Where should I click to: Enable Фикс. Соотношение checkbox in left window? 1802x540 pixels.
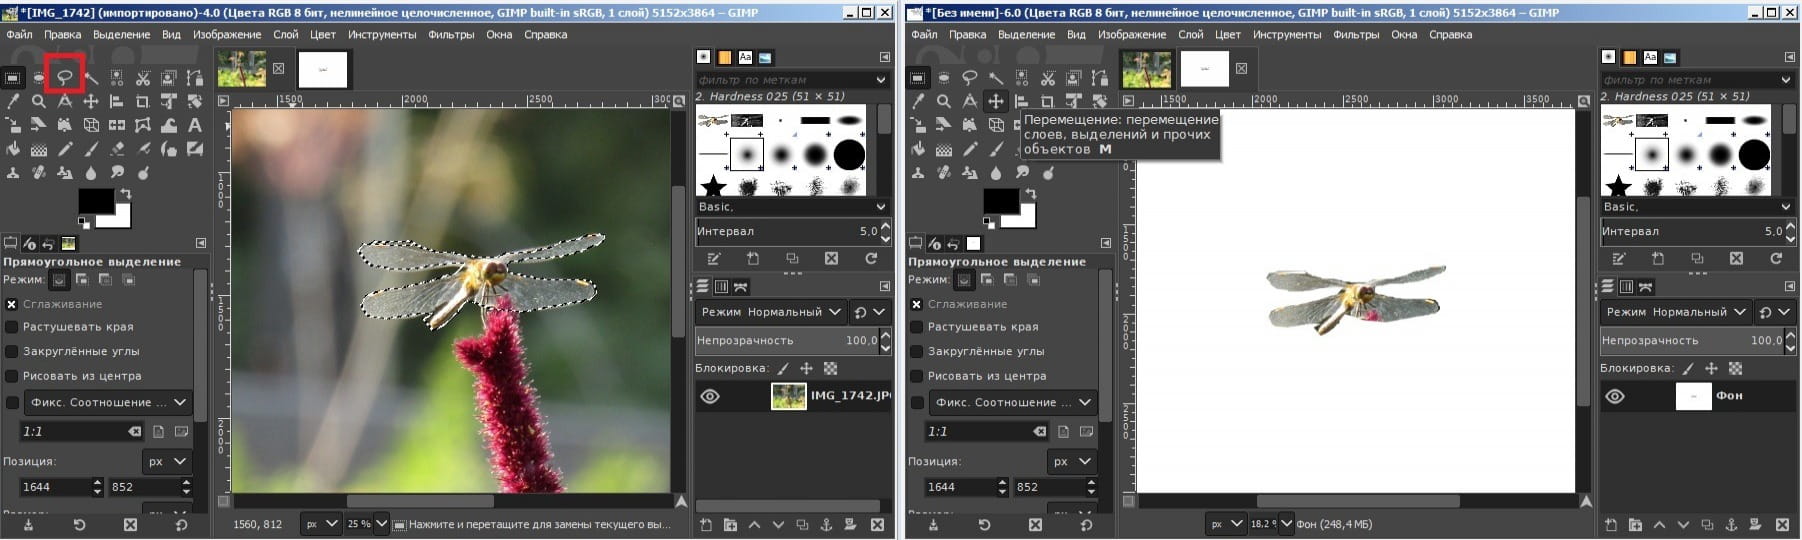point(12,402)
